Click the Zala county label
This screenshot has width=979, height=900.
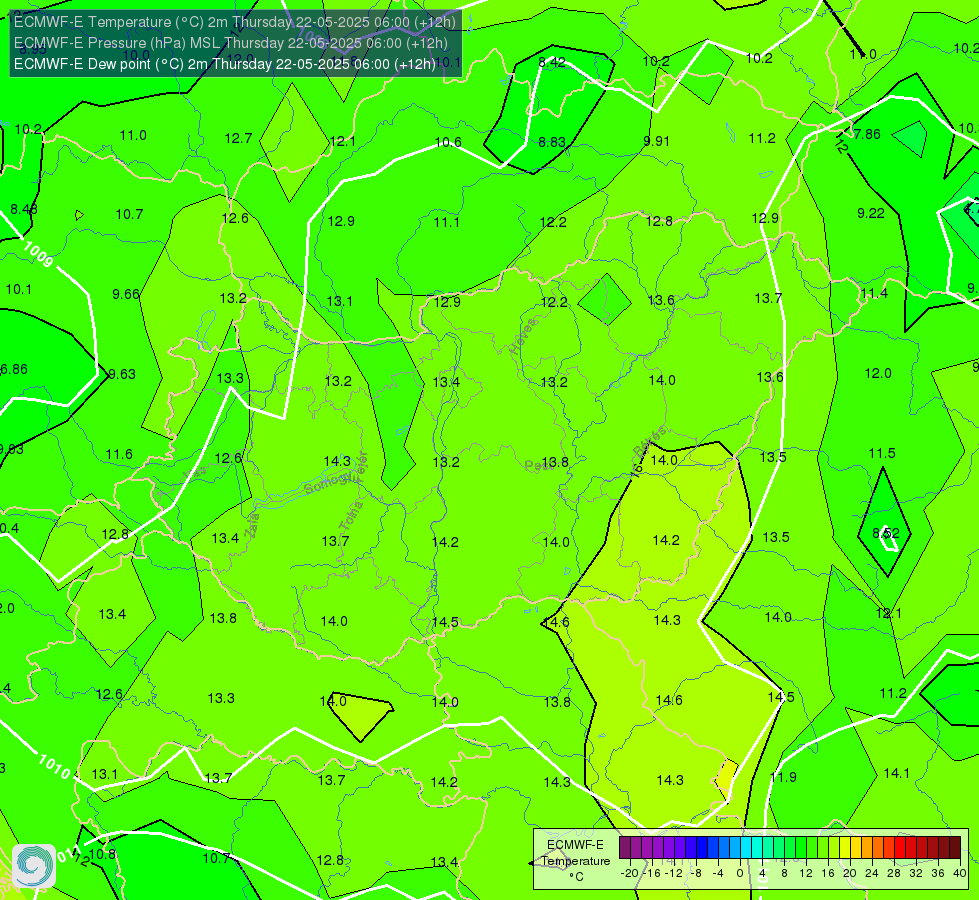pyautogui.click(x=253, y=525)
